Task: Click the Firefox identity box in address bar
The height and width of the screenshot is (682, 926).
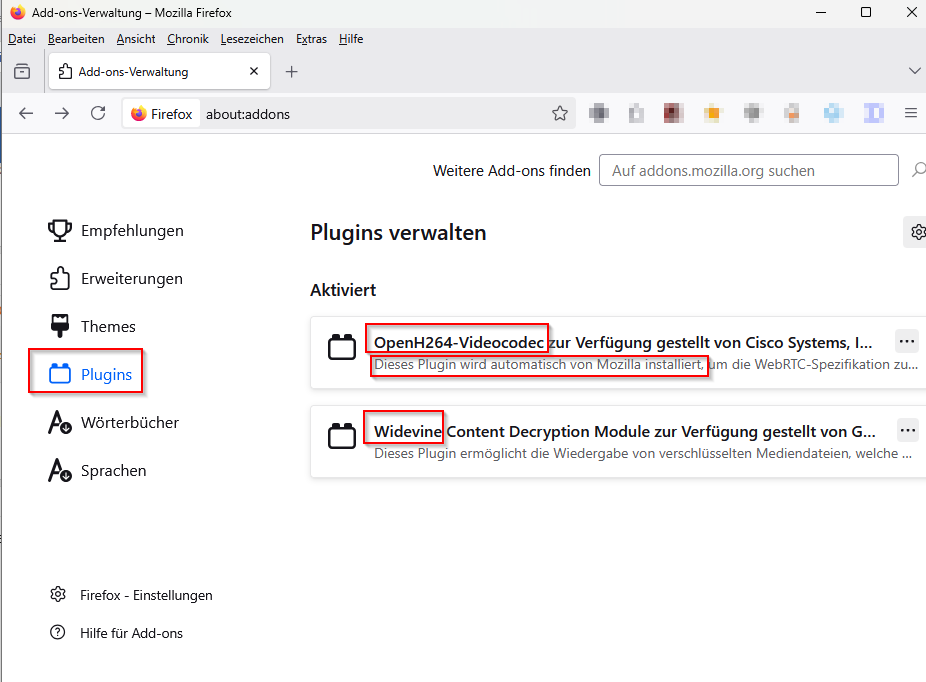Action: [x=162, y=114]
